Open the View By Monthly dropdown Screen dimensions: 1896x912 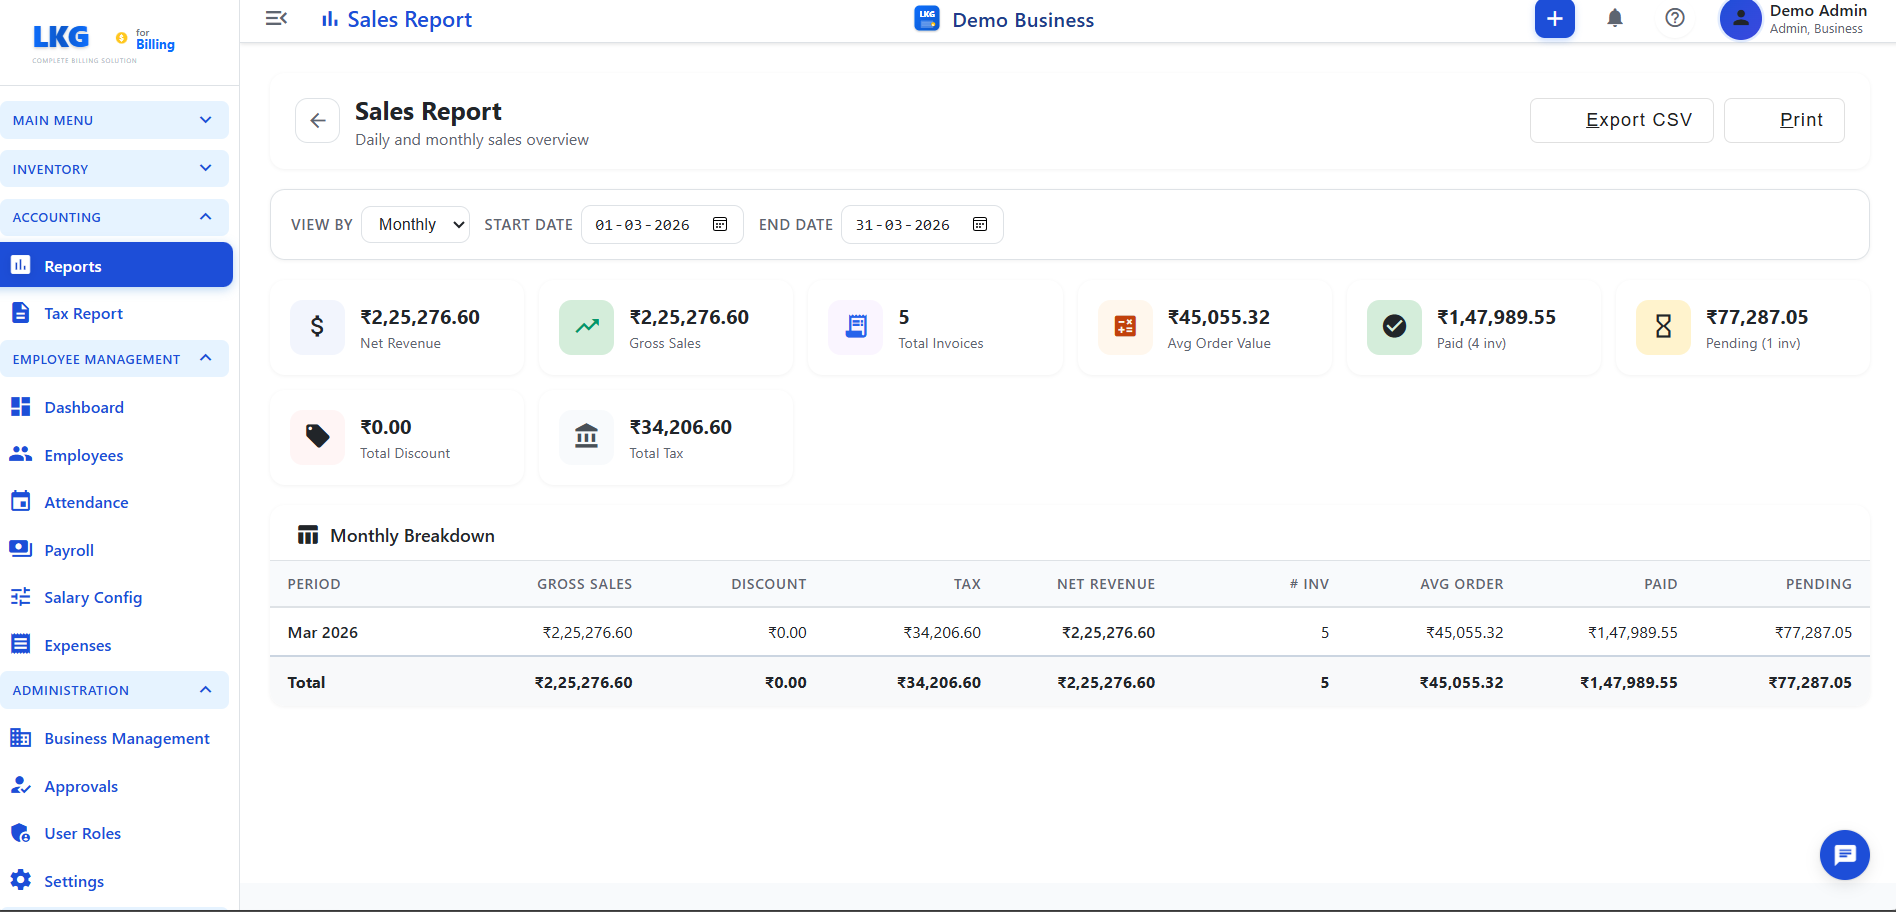point(415,225)
